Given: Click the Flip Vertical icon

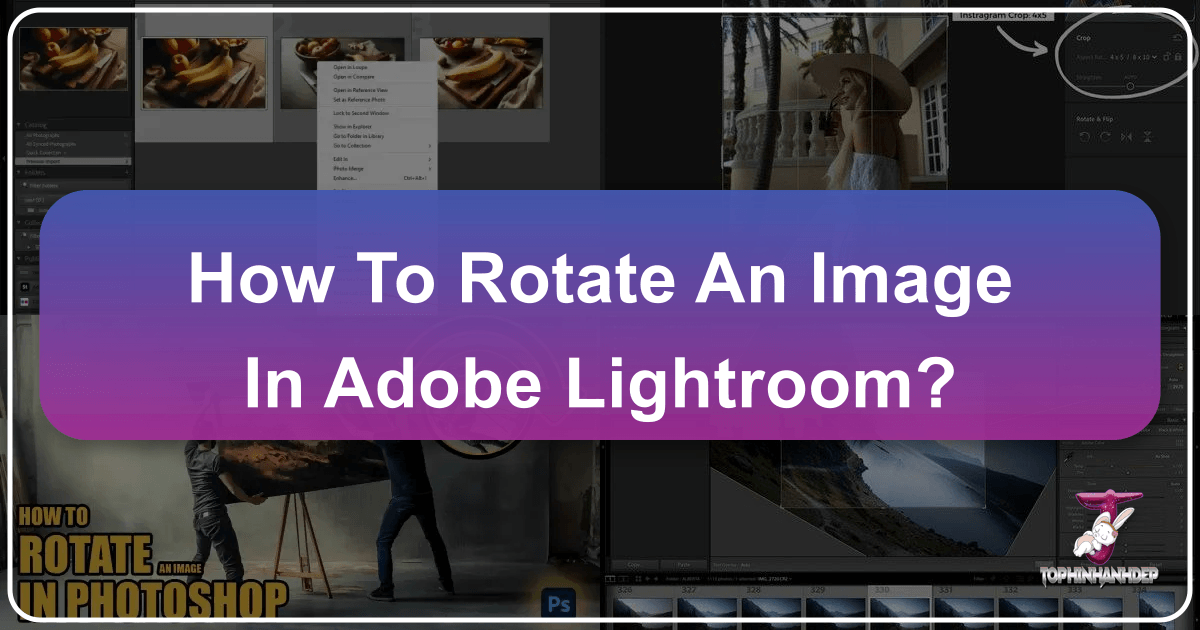Looking at the screenshot, I should click(x=1148, y=135).
